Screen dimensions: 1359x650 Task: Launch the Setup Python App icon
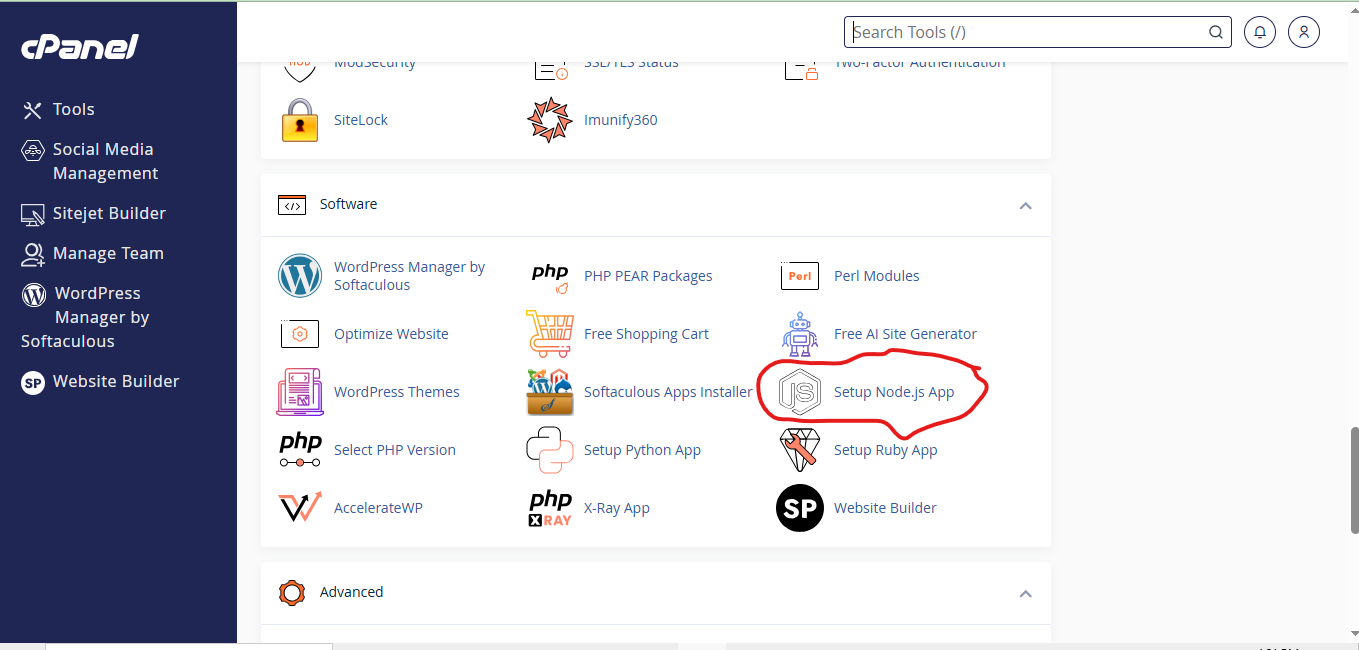pyautogui.click(x=549, y=450)
